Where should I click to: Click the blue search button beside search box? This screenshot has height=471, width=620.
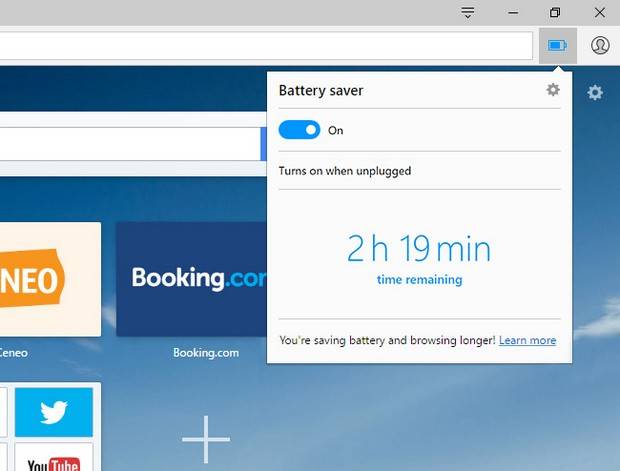pyautogui.click(x=264, y=144)
